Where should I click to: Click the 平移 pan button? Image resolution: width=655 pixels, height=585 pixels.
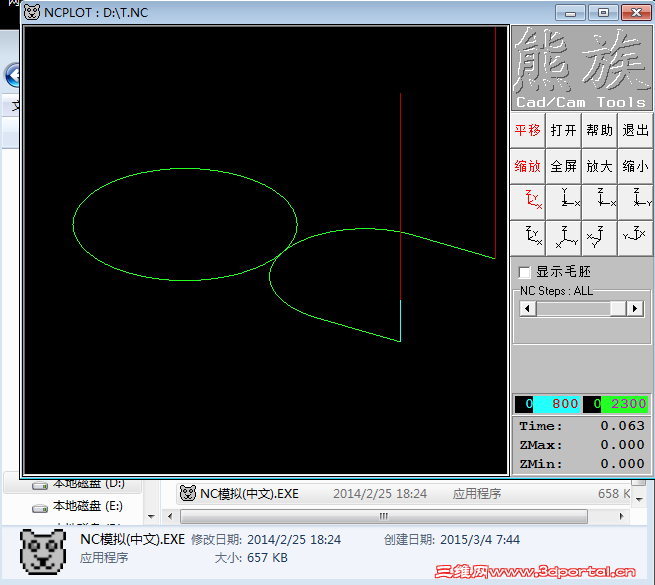click(x=528, y=130)
